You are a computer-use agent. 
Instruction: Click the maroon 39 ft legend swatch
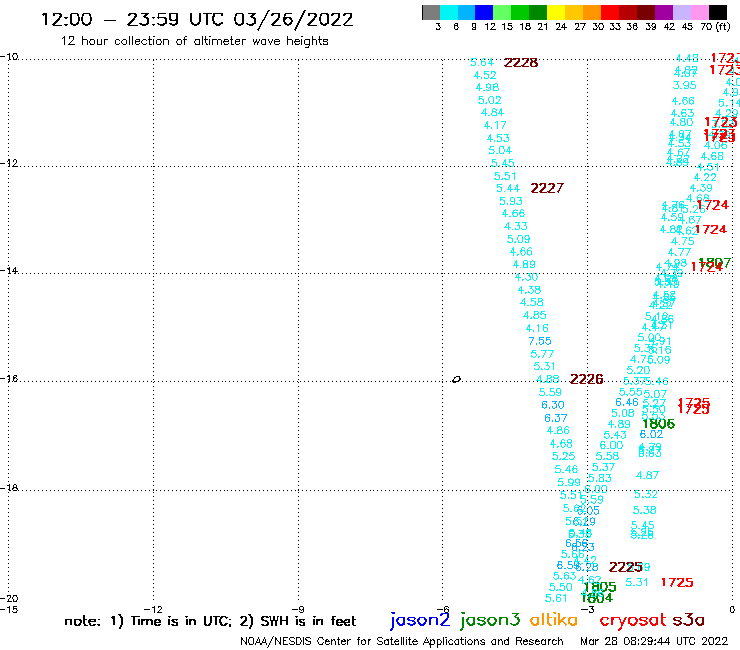point(646,12)
